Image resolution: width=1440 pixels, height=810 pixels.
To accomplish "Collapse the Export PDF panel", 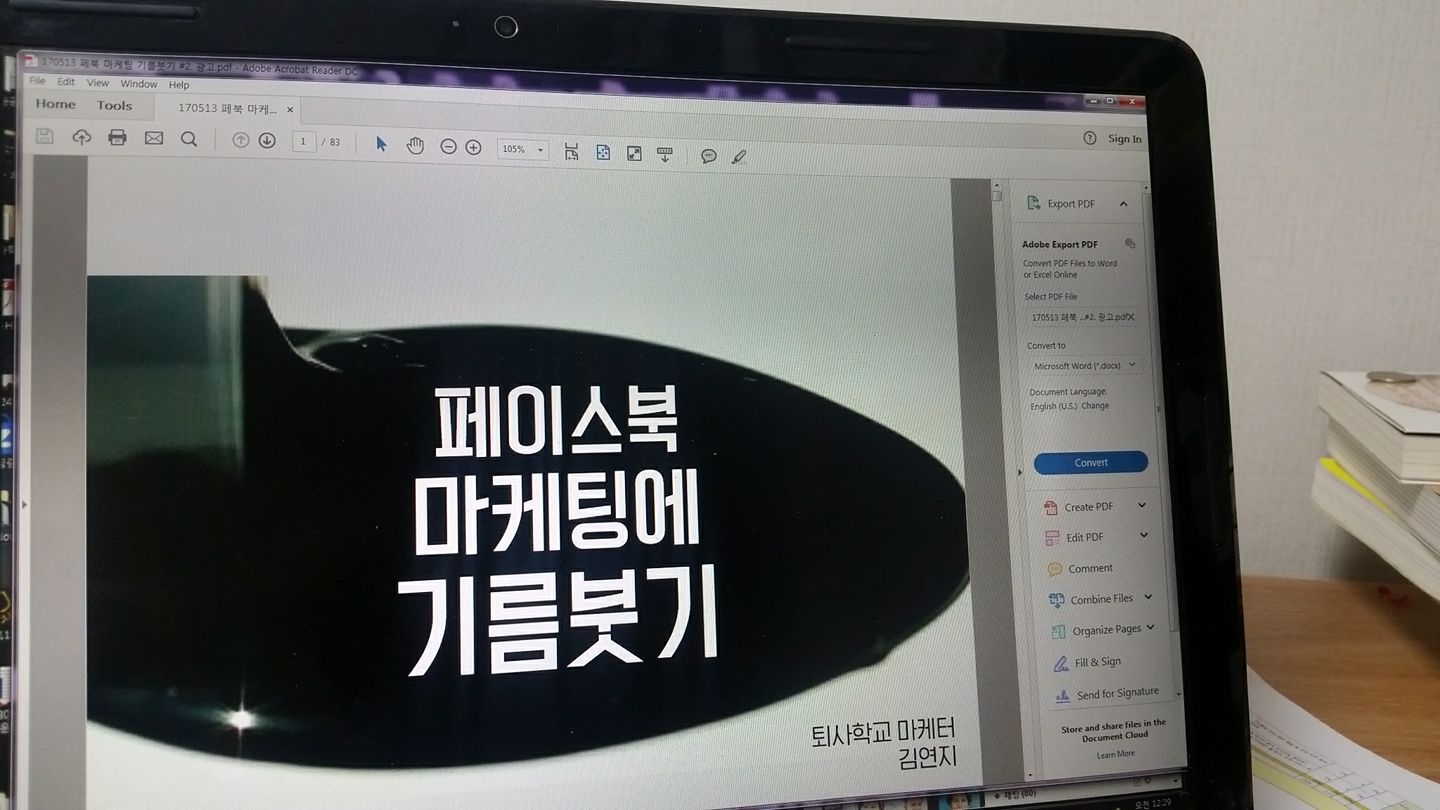I will [x=1123, y=204].
